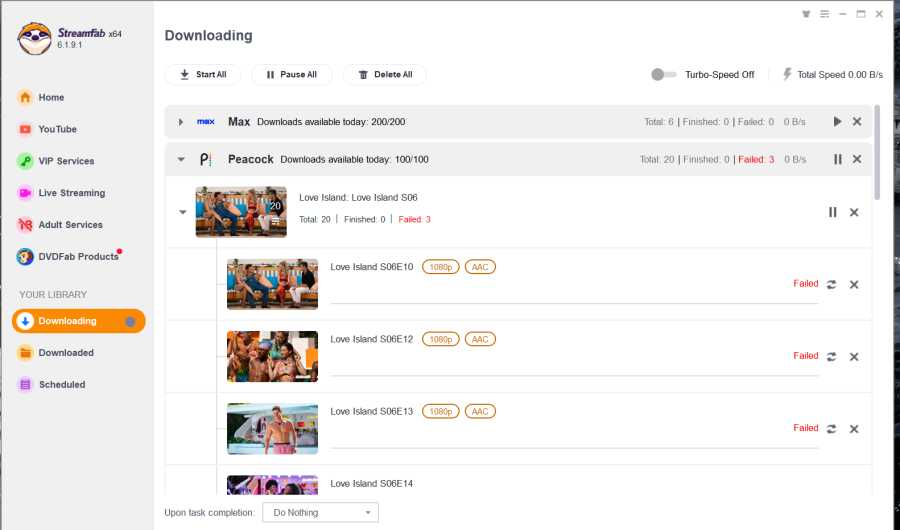Click the download list scrollbar

[877, 153]
